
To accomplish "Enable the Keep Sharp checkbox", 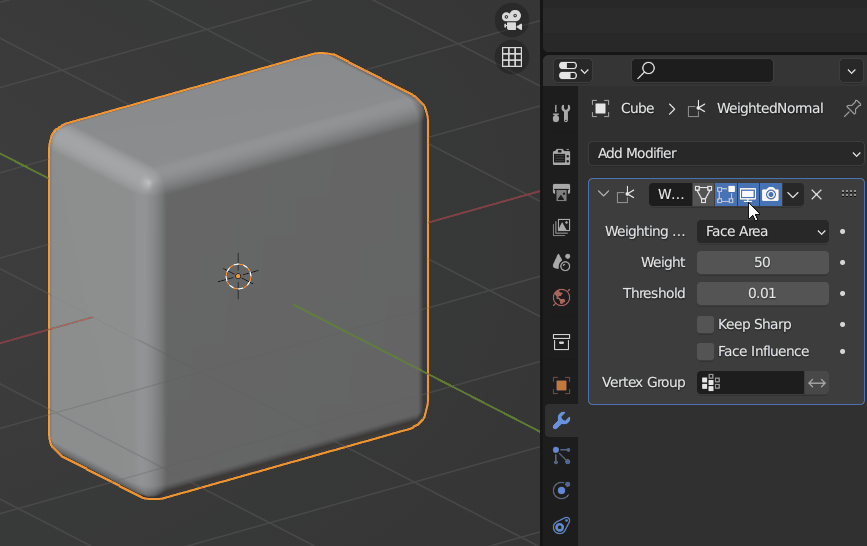I will tap(705, 324).
